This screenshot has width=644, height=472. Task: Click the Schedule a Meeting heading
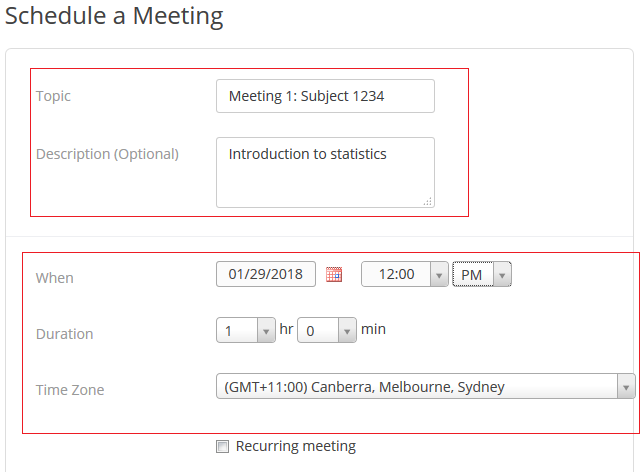[x=114, y=16]
